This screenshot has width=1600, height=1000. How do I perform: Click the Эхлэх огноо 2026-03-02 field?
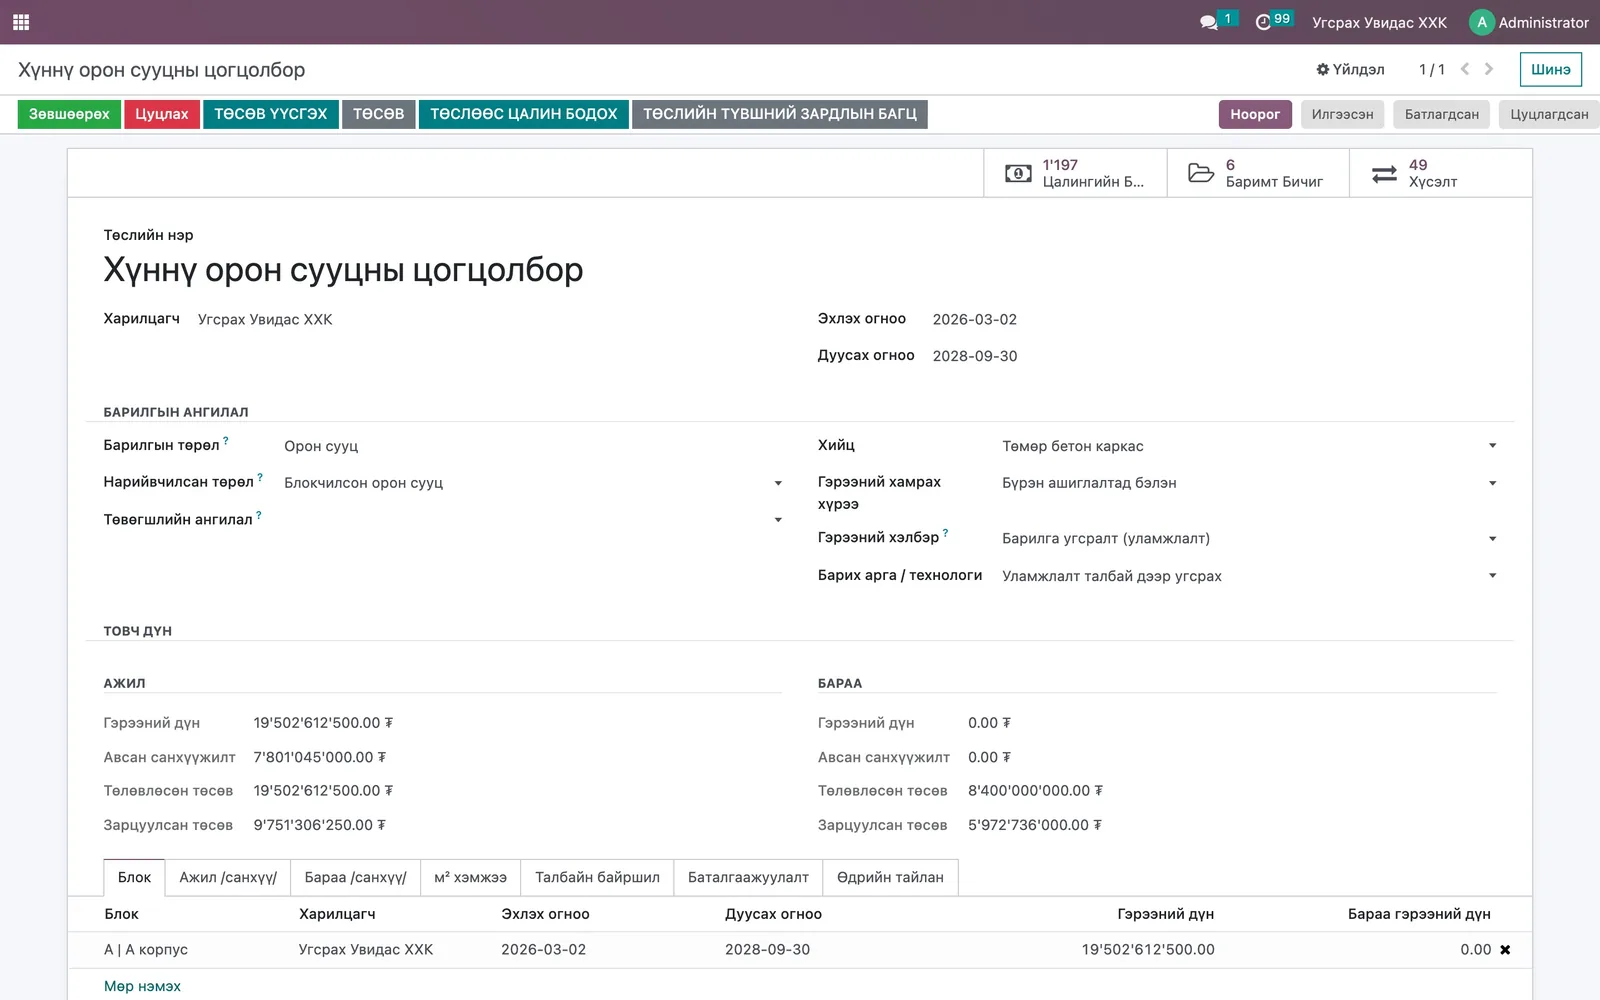(975, 319)
